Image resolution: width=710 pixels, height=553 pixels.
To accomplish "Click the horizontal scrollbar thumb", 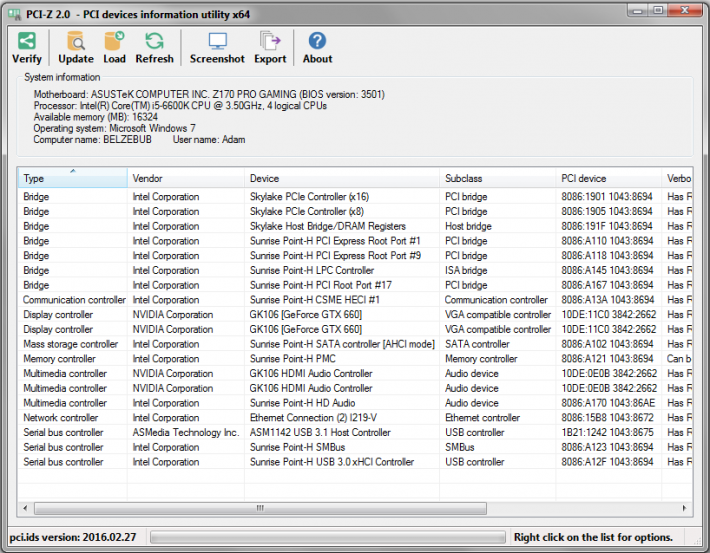I will coord(260,508).
